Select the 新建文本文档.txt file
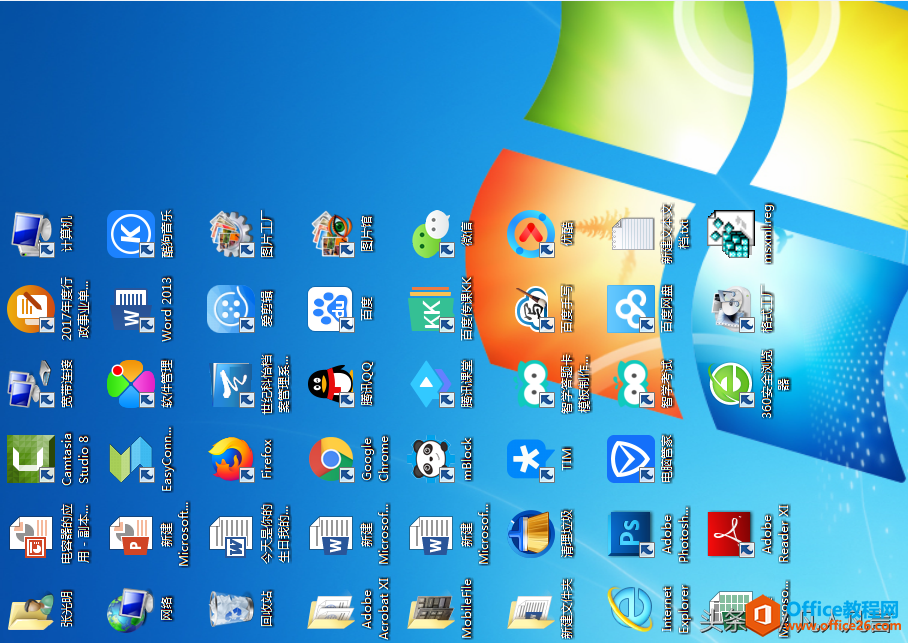Image resolution: width=908 pixels, height=643 pixels. pyautogui.click(x=632, y=235)
